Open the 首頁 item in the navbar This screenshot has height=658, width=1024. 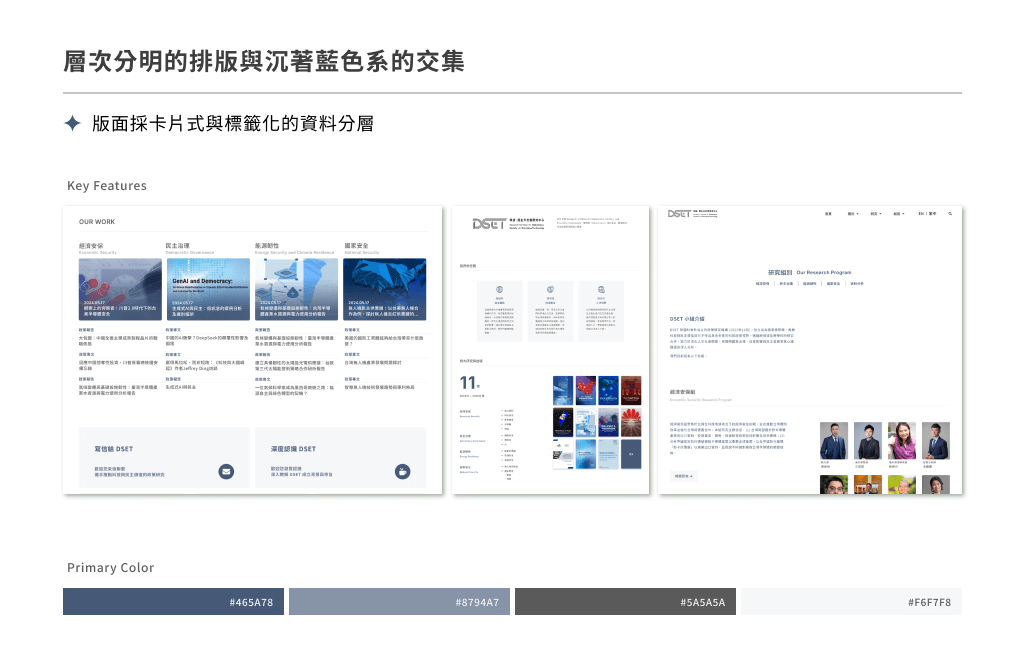[x=828, y=214]
